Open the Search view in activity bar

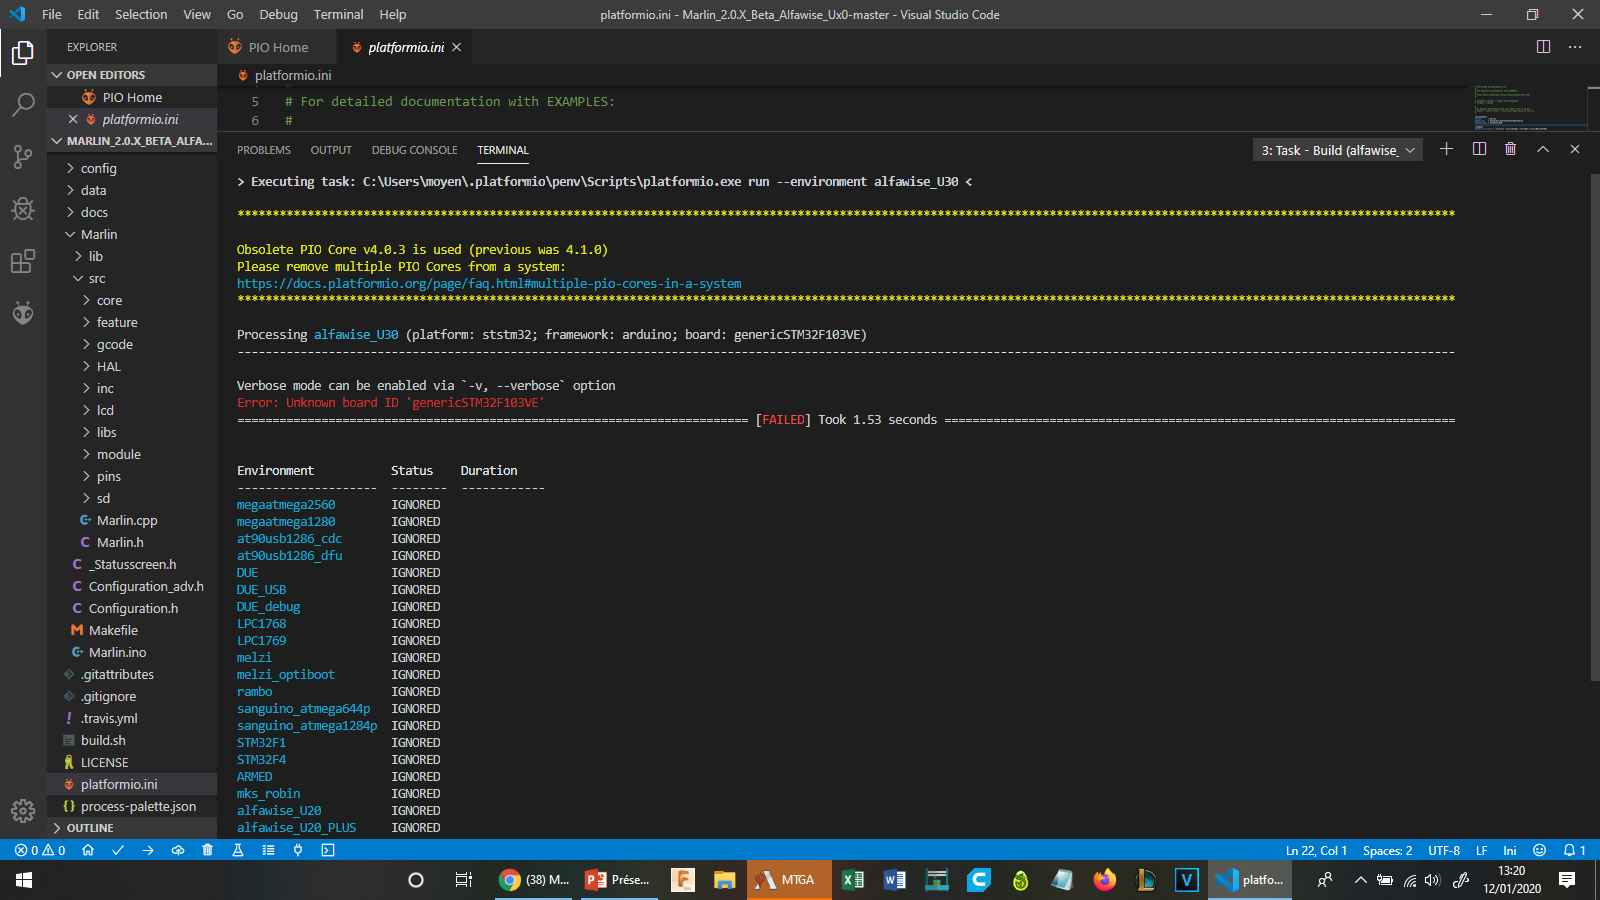(x=23, y=105)
